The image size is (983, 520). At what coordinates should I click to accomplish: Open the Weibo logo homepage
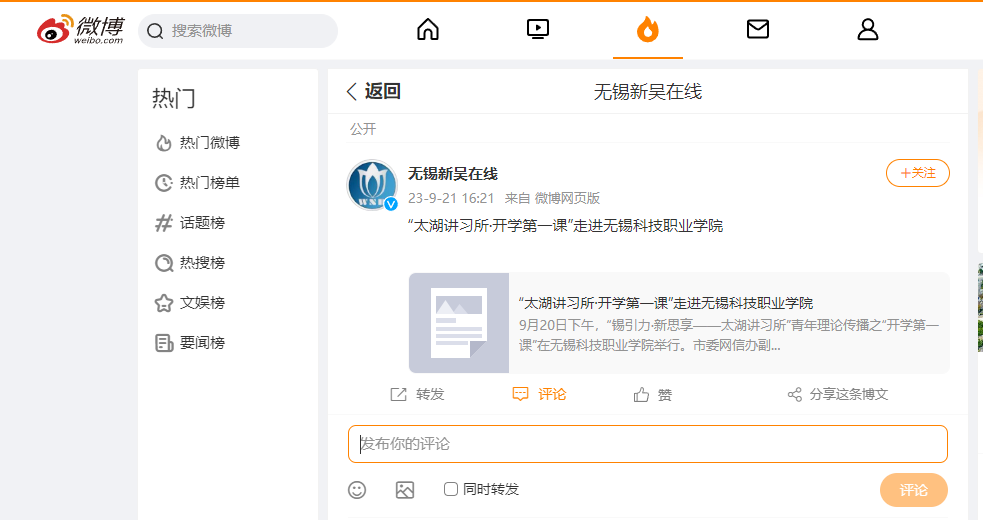(80, 29)
